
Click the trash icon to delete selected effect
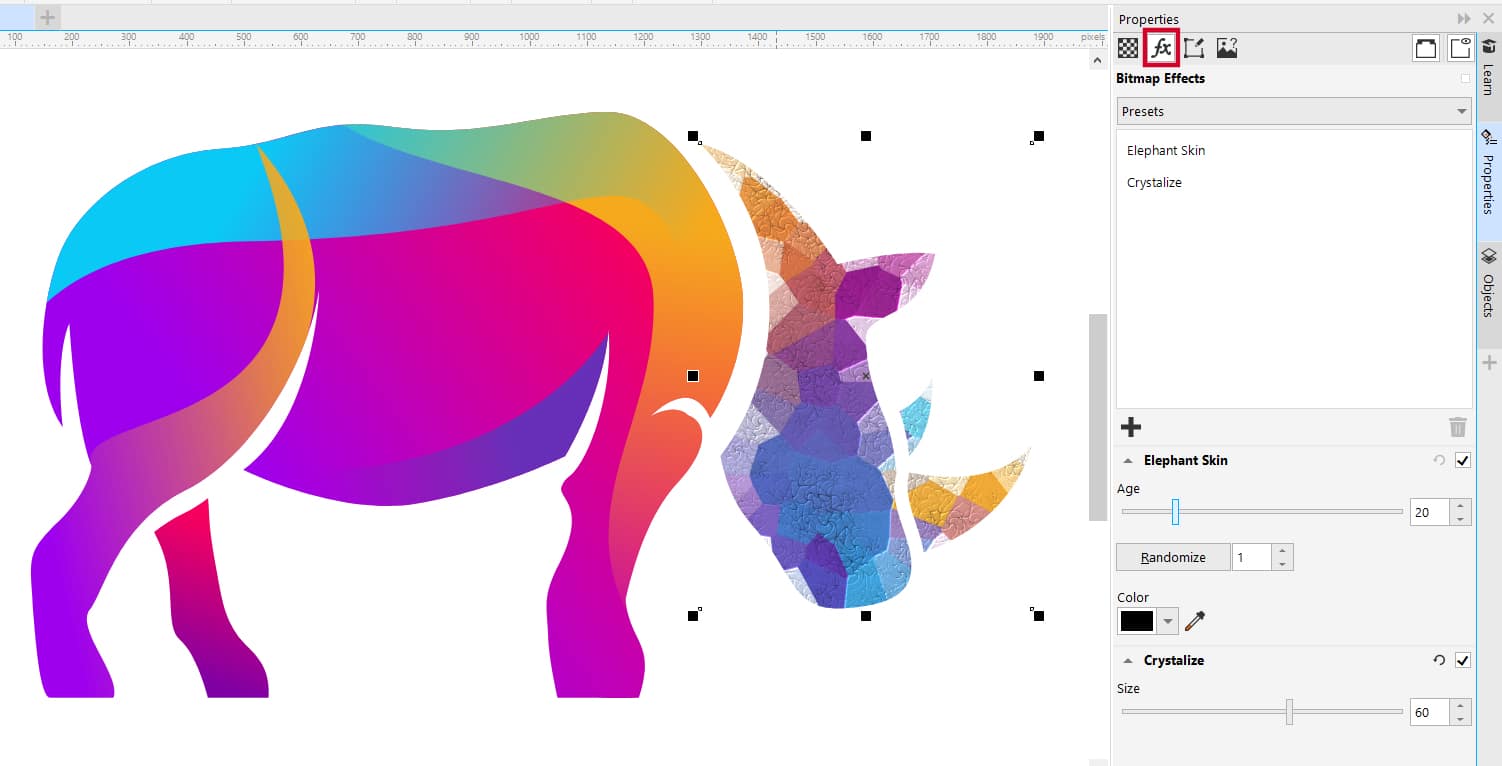(1458, 427)
